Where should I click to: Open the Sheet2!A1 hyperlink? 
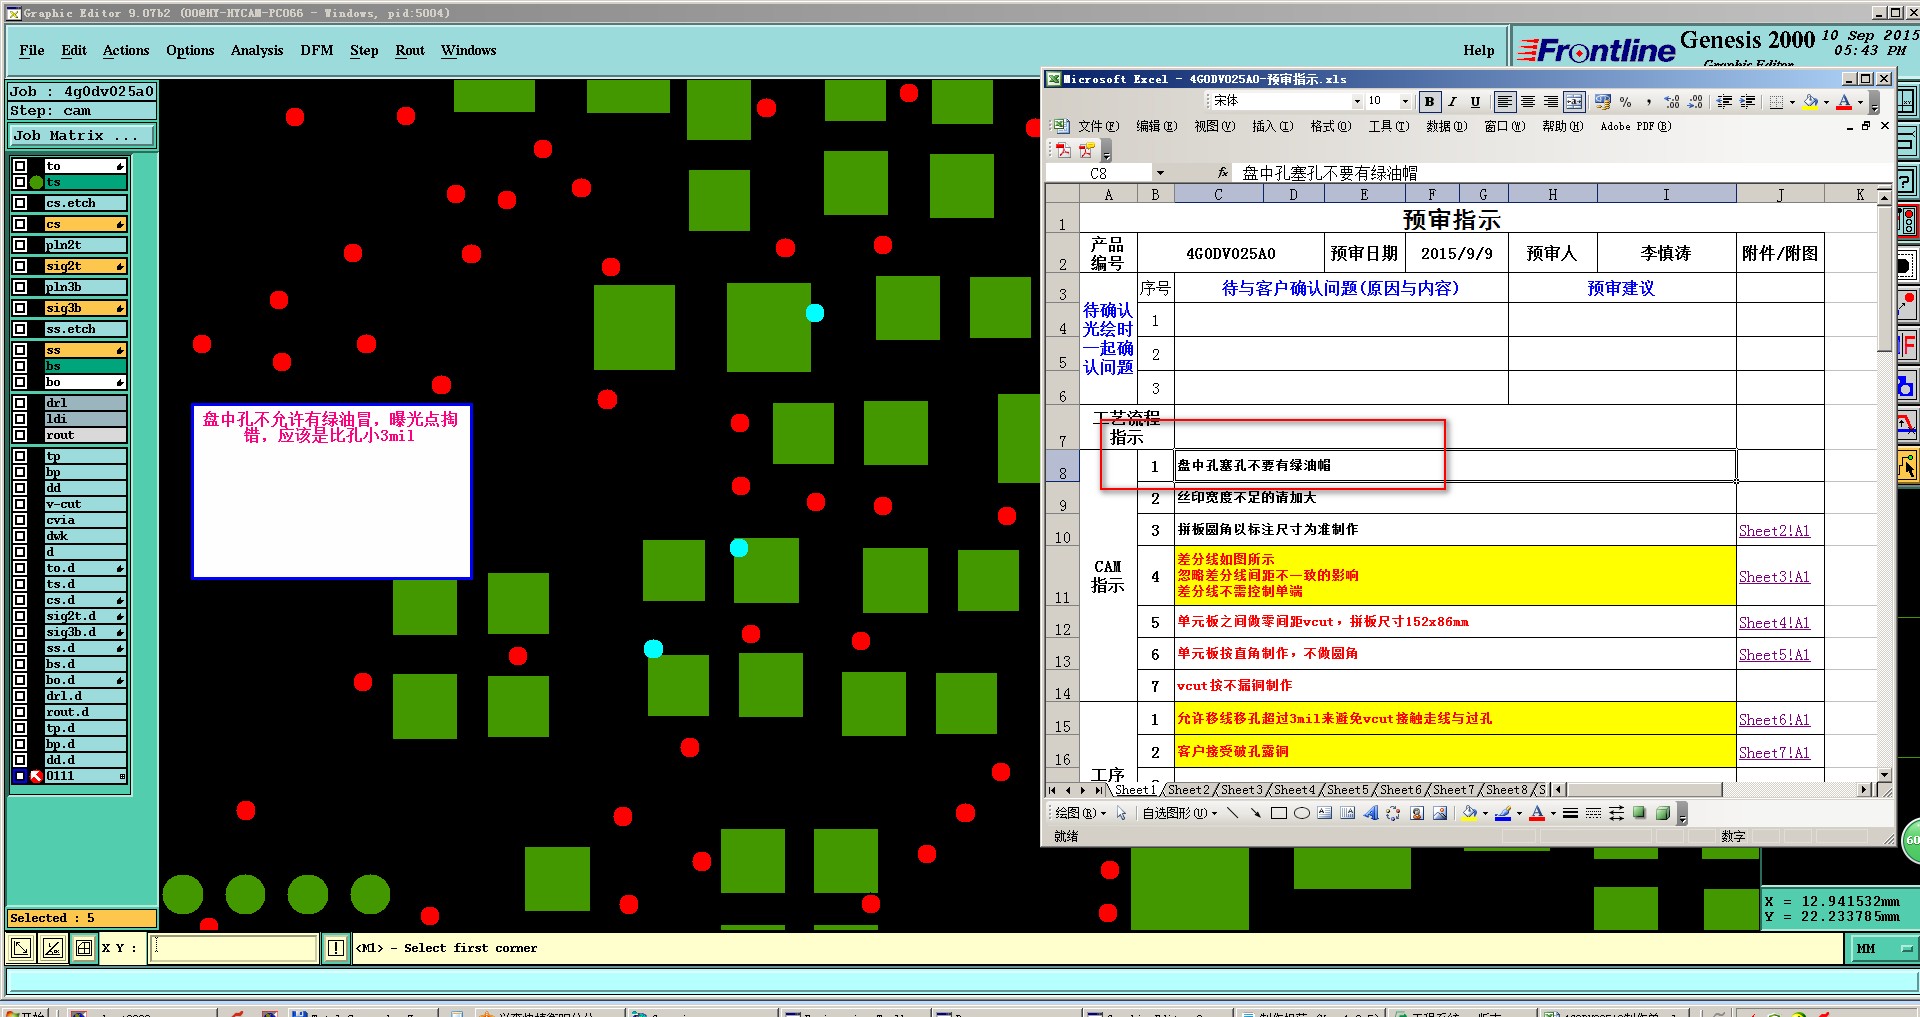click(x=1774, y=531)
